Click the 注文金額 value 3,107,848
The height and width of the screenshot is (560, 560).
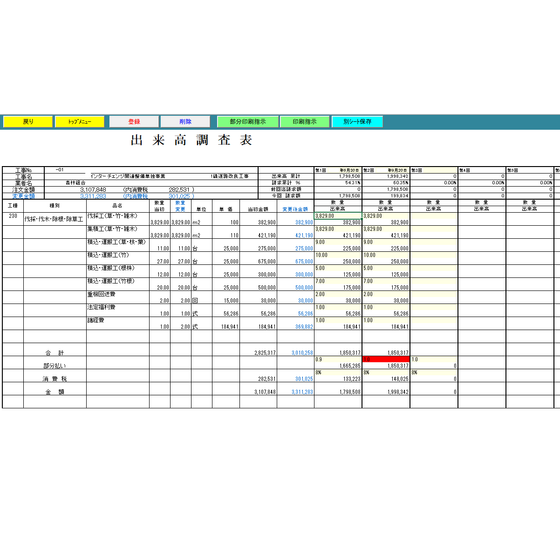[93, 189]
